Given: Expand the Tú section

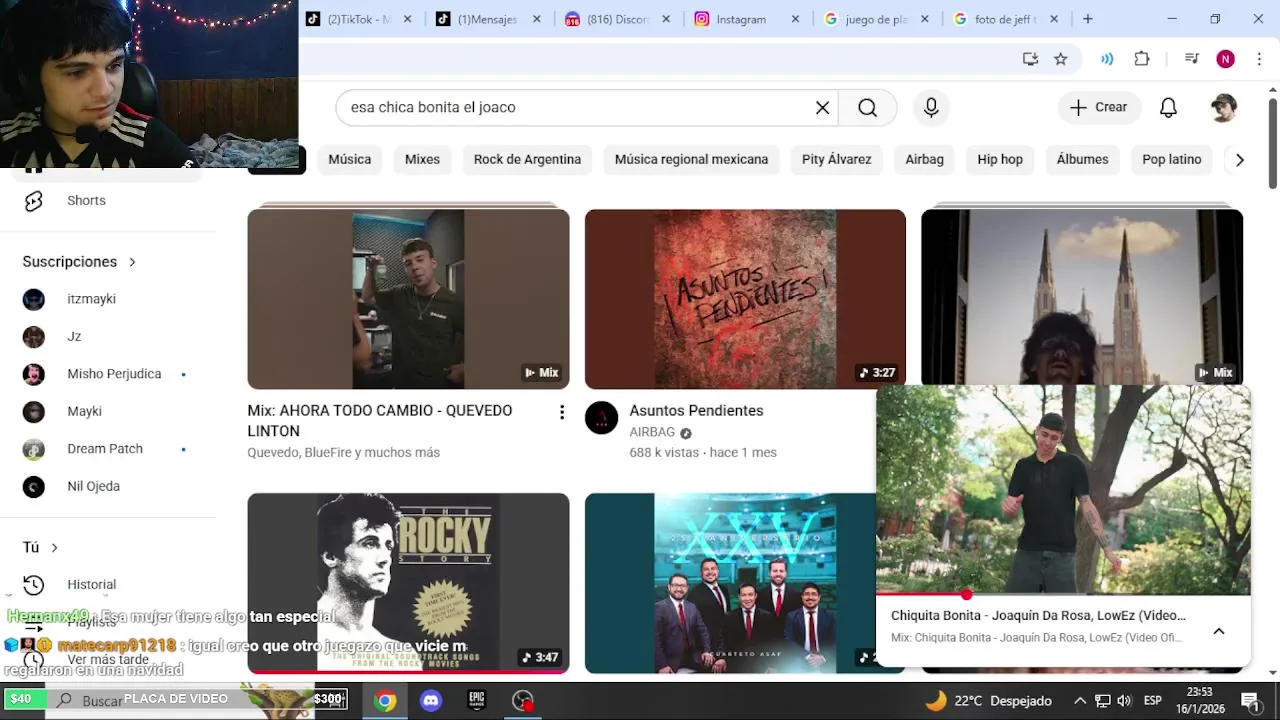Looking at the screenshot, I should click(x=41, y=548).
